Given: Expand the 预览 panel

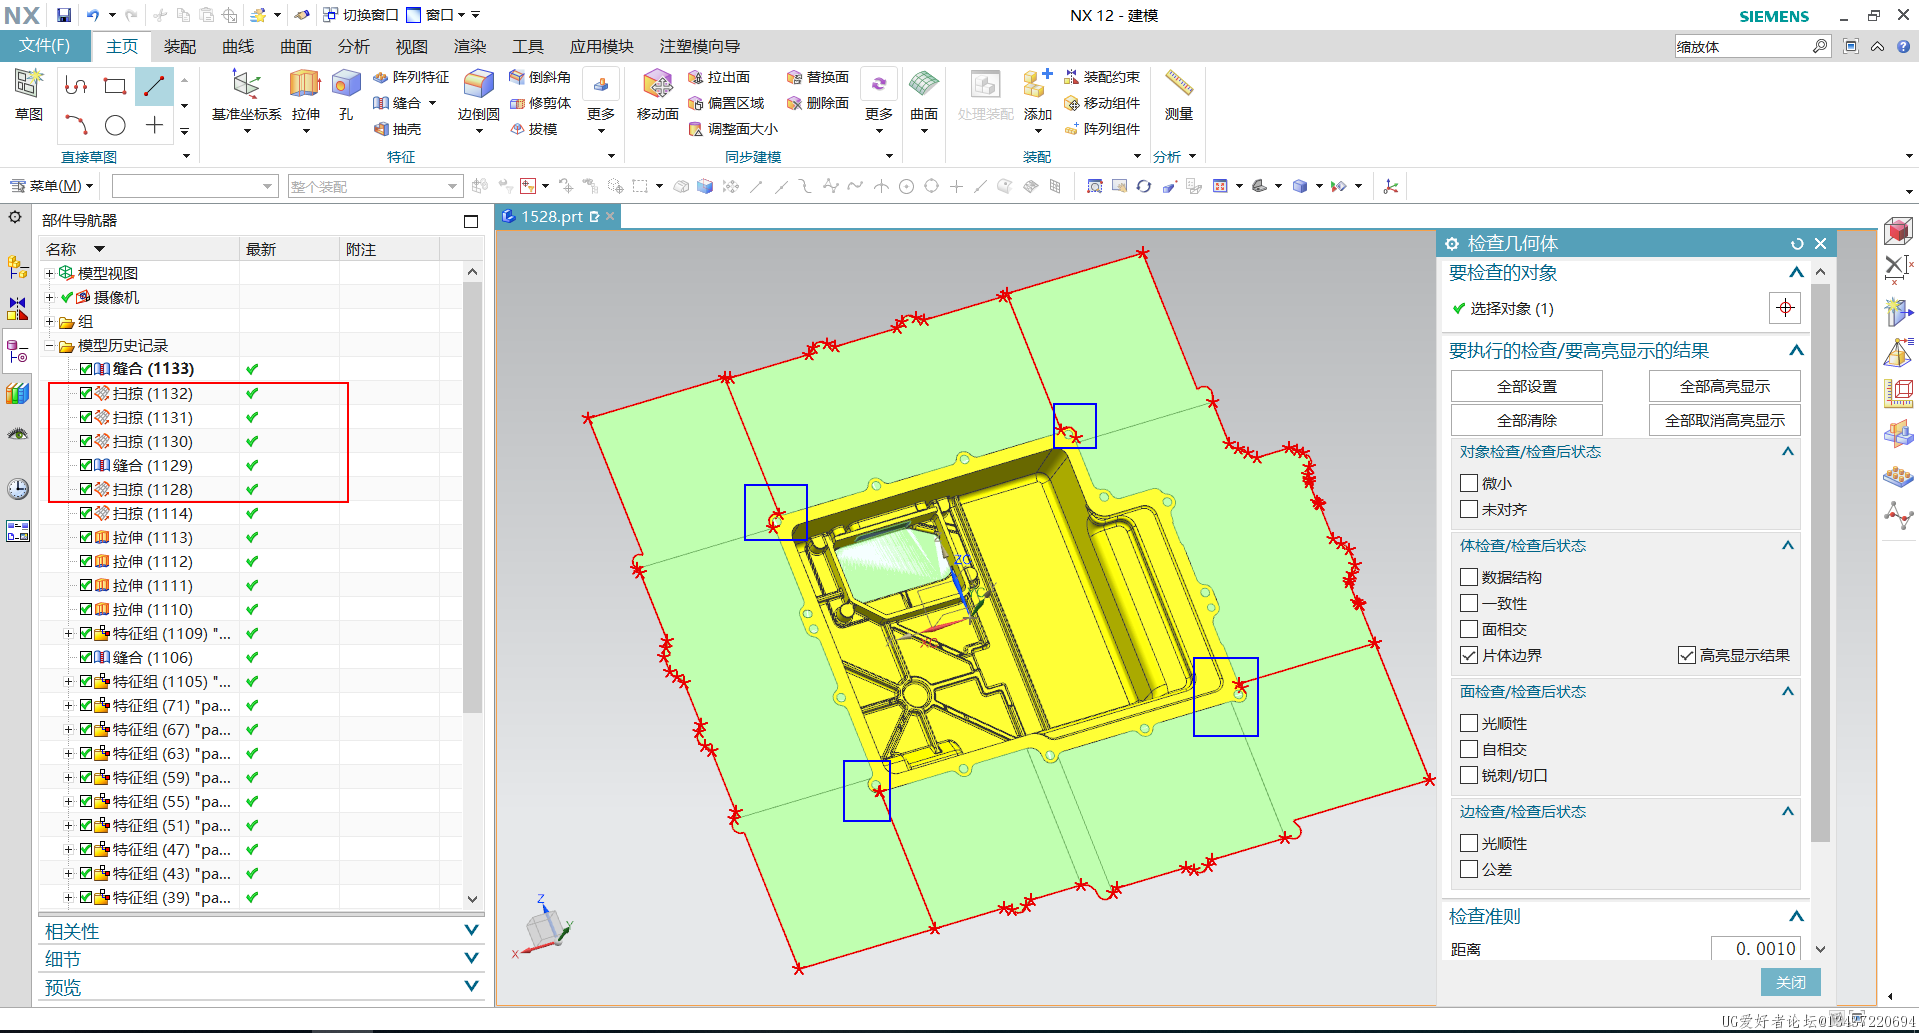Looking at the screenshot, I should 471,987.
